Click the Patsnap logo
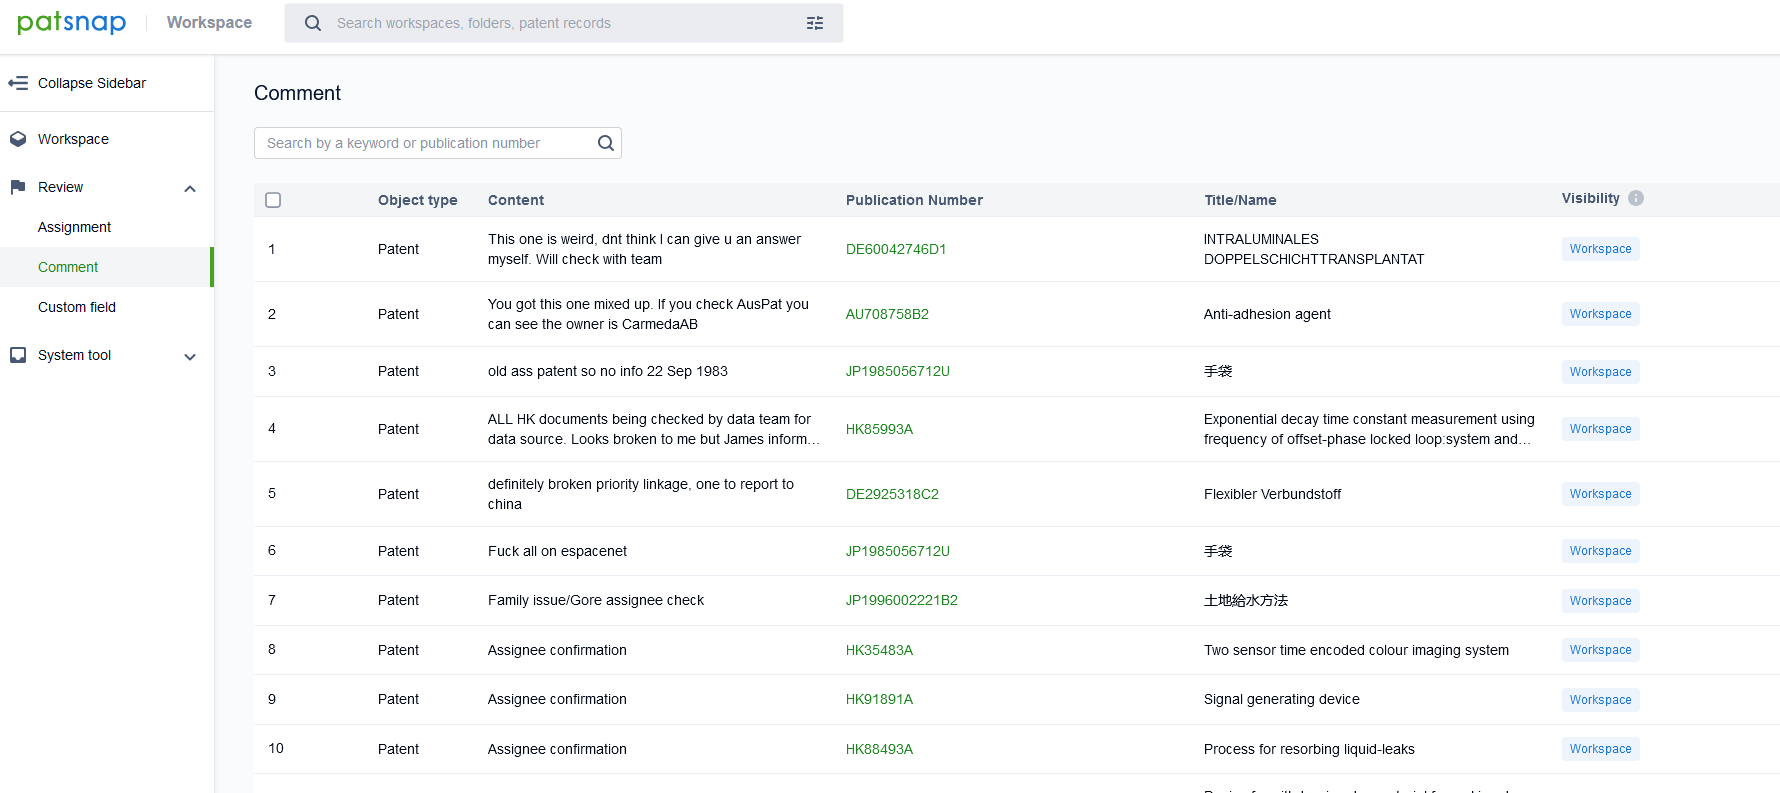Image resolution: width=1780 pixels, height=793 pixels. [x=71, y=22]
